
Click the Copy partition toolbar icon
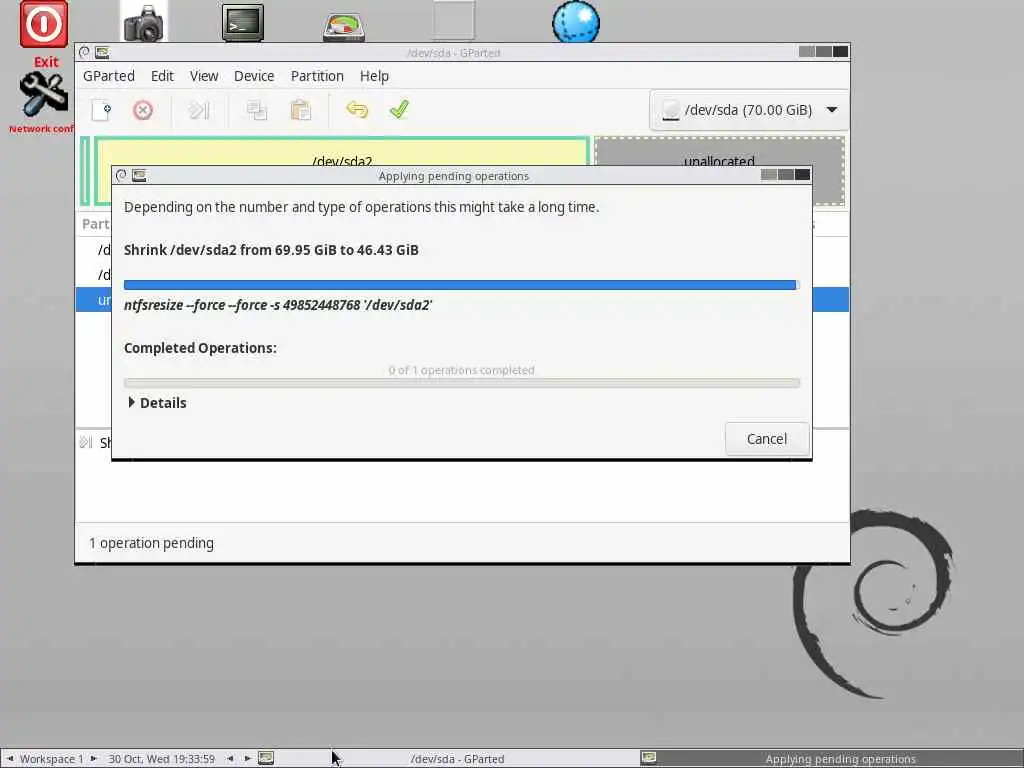(x=256, y=110)
